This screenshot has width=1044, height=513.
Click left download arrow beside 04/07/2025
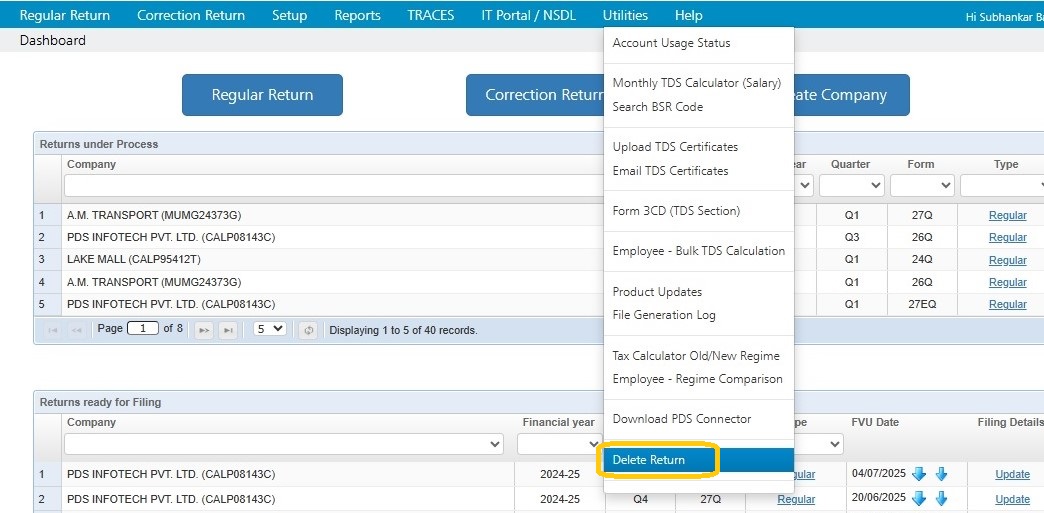point(919,474)
